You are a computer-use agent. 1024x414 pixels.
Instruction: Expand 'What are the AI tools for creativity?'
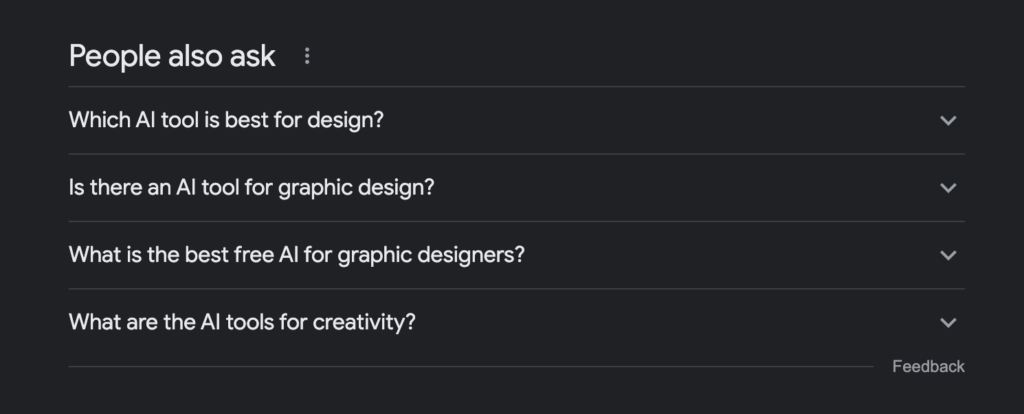[x=517, y=322]
